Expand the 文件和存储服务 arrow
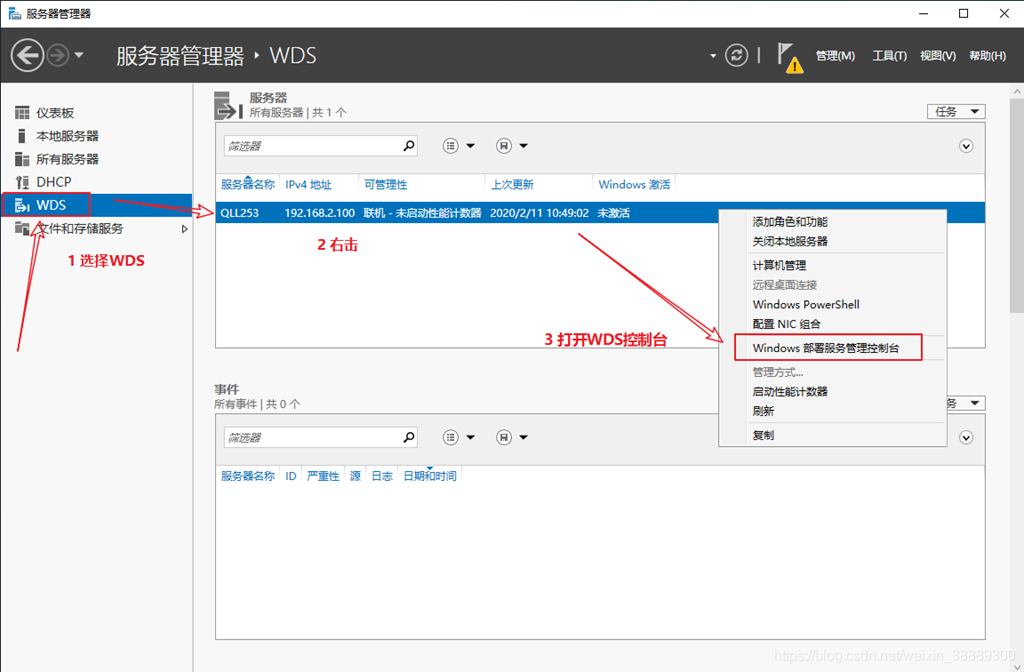The image size is (1024, 672). tap(184, 229)
